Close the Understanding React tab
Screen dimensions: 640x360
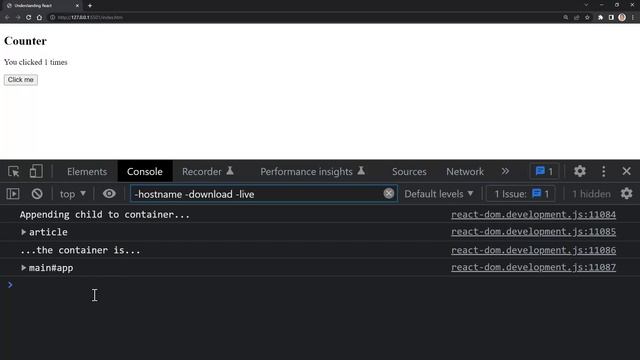[77, 6]
